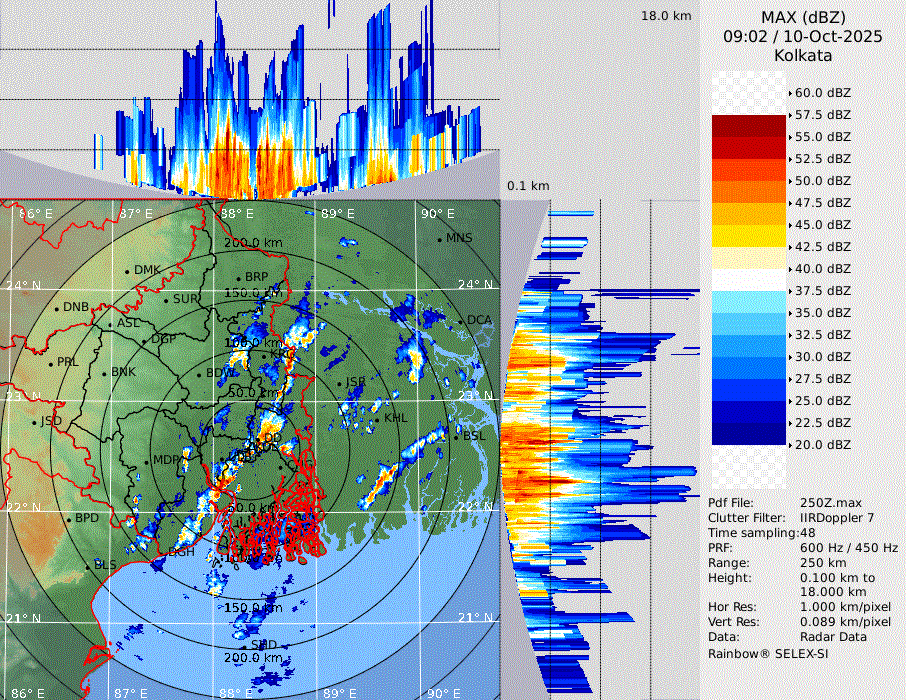This screenshot has width=906, height=700.
Task: Click the 09:02 / 10-Oct-2025 timestamp
Action: 803,36
